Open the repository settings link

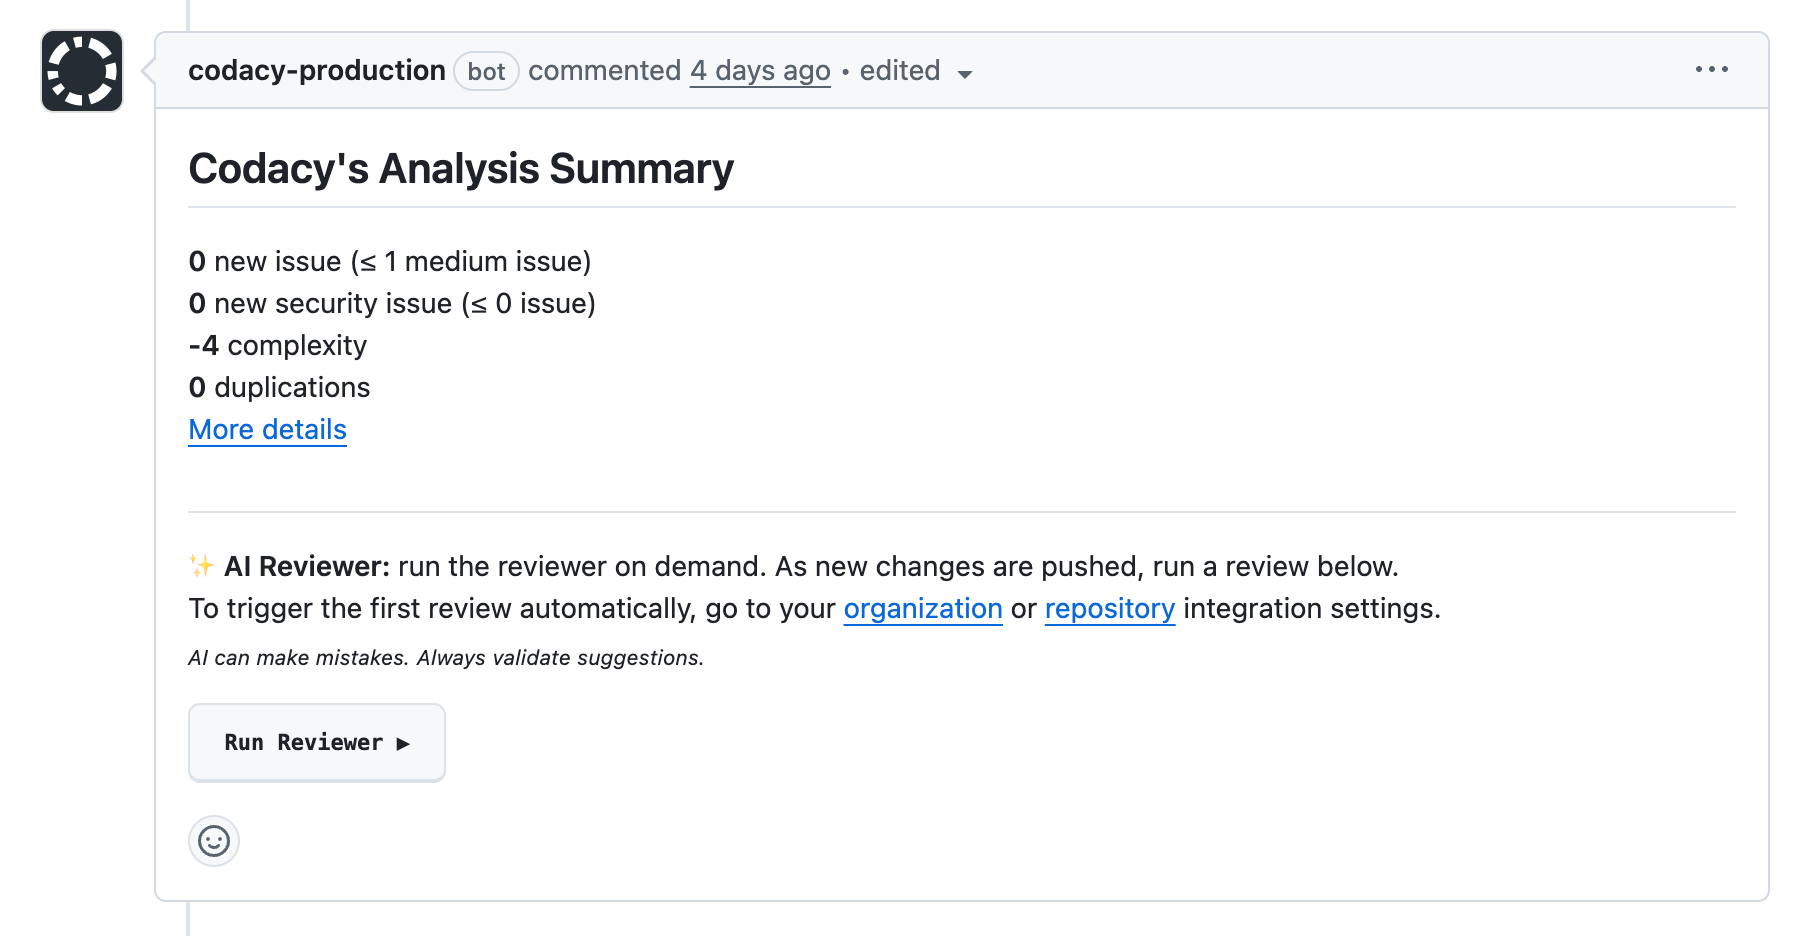pos(1109,608)
